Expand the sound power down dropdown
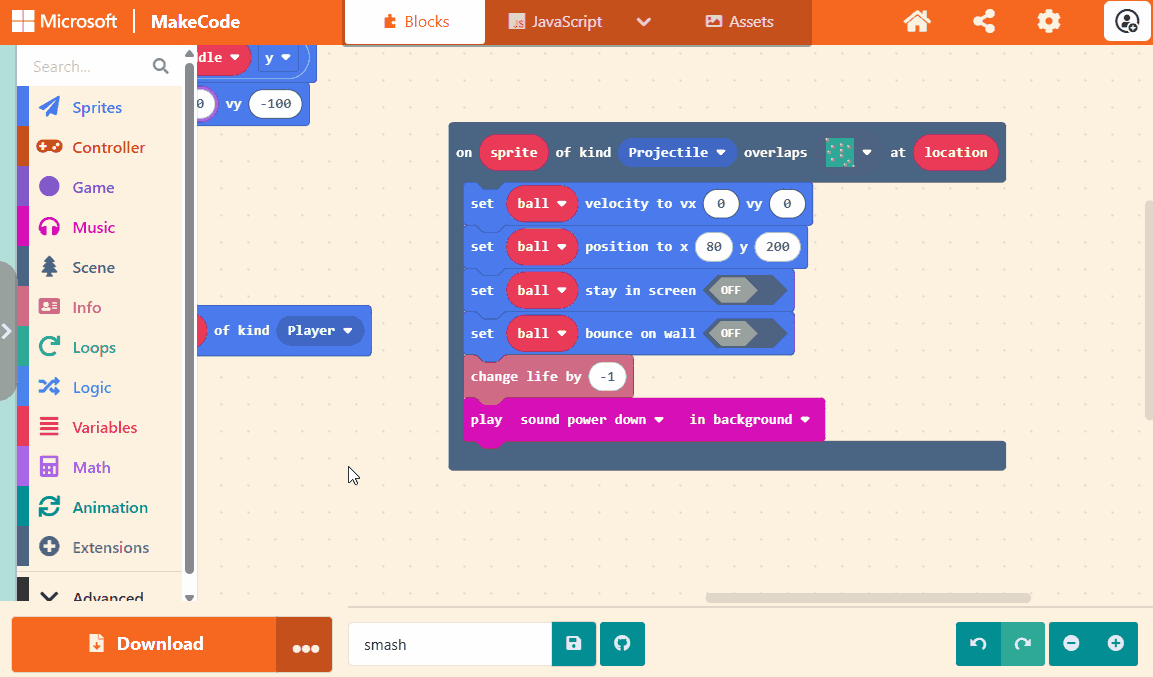This screenshot has height=677, width=1153. click(592, 420)
